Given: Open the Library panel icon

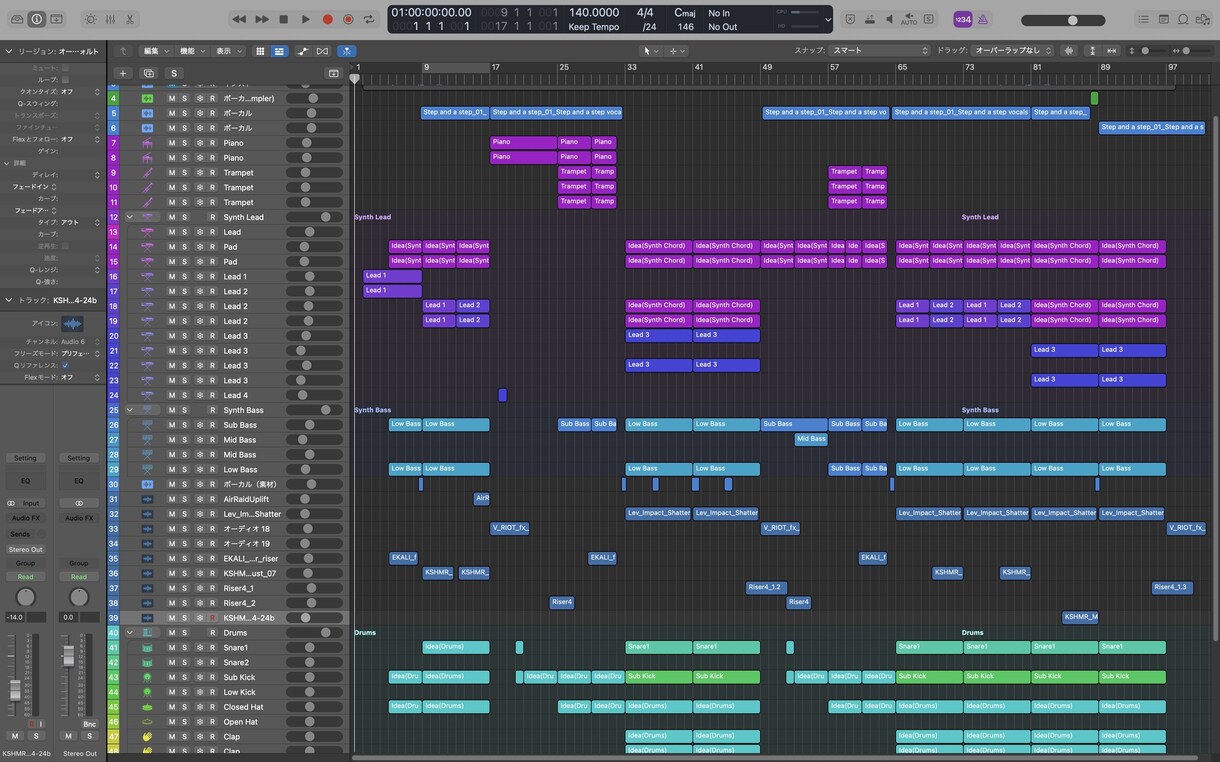Looking at the screenshot, I should coord(16,19).
